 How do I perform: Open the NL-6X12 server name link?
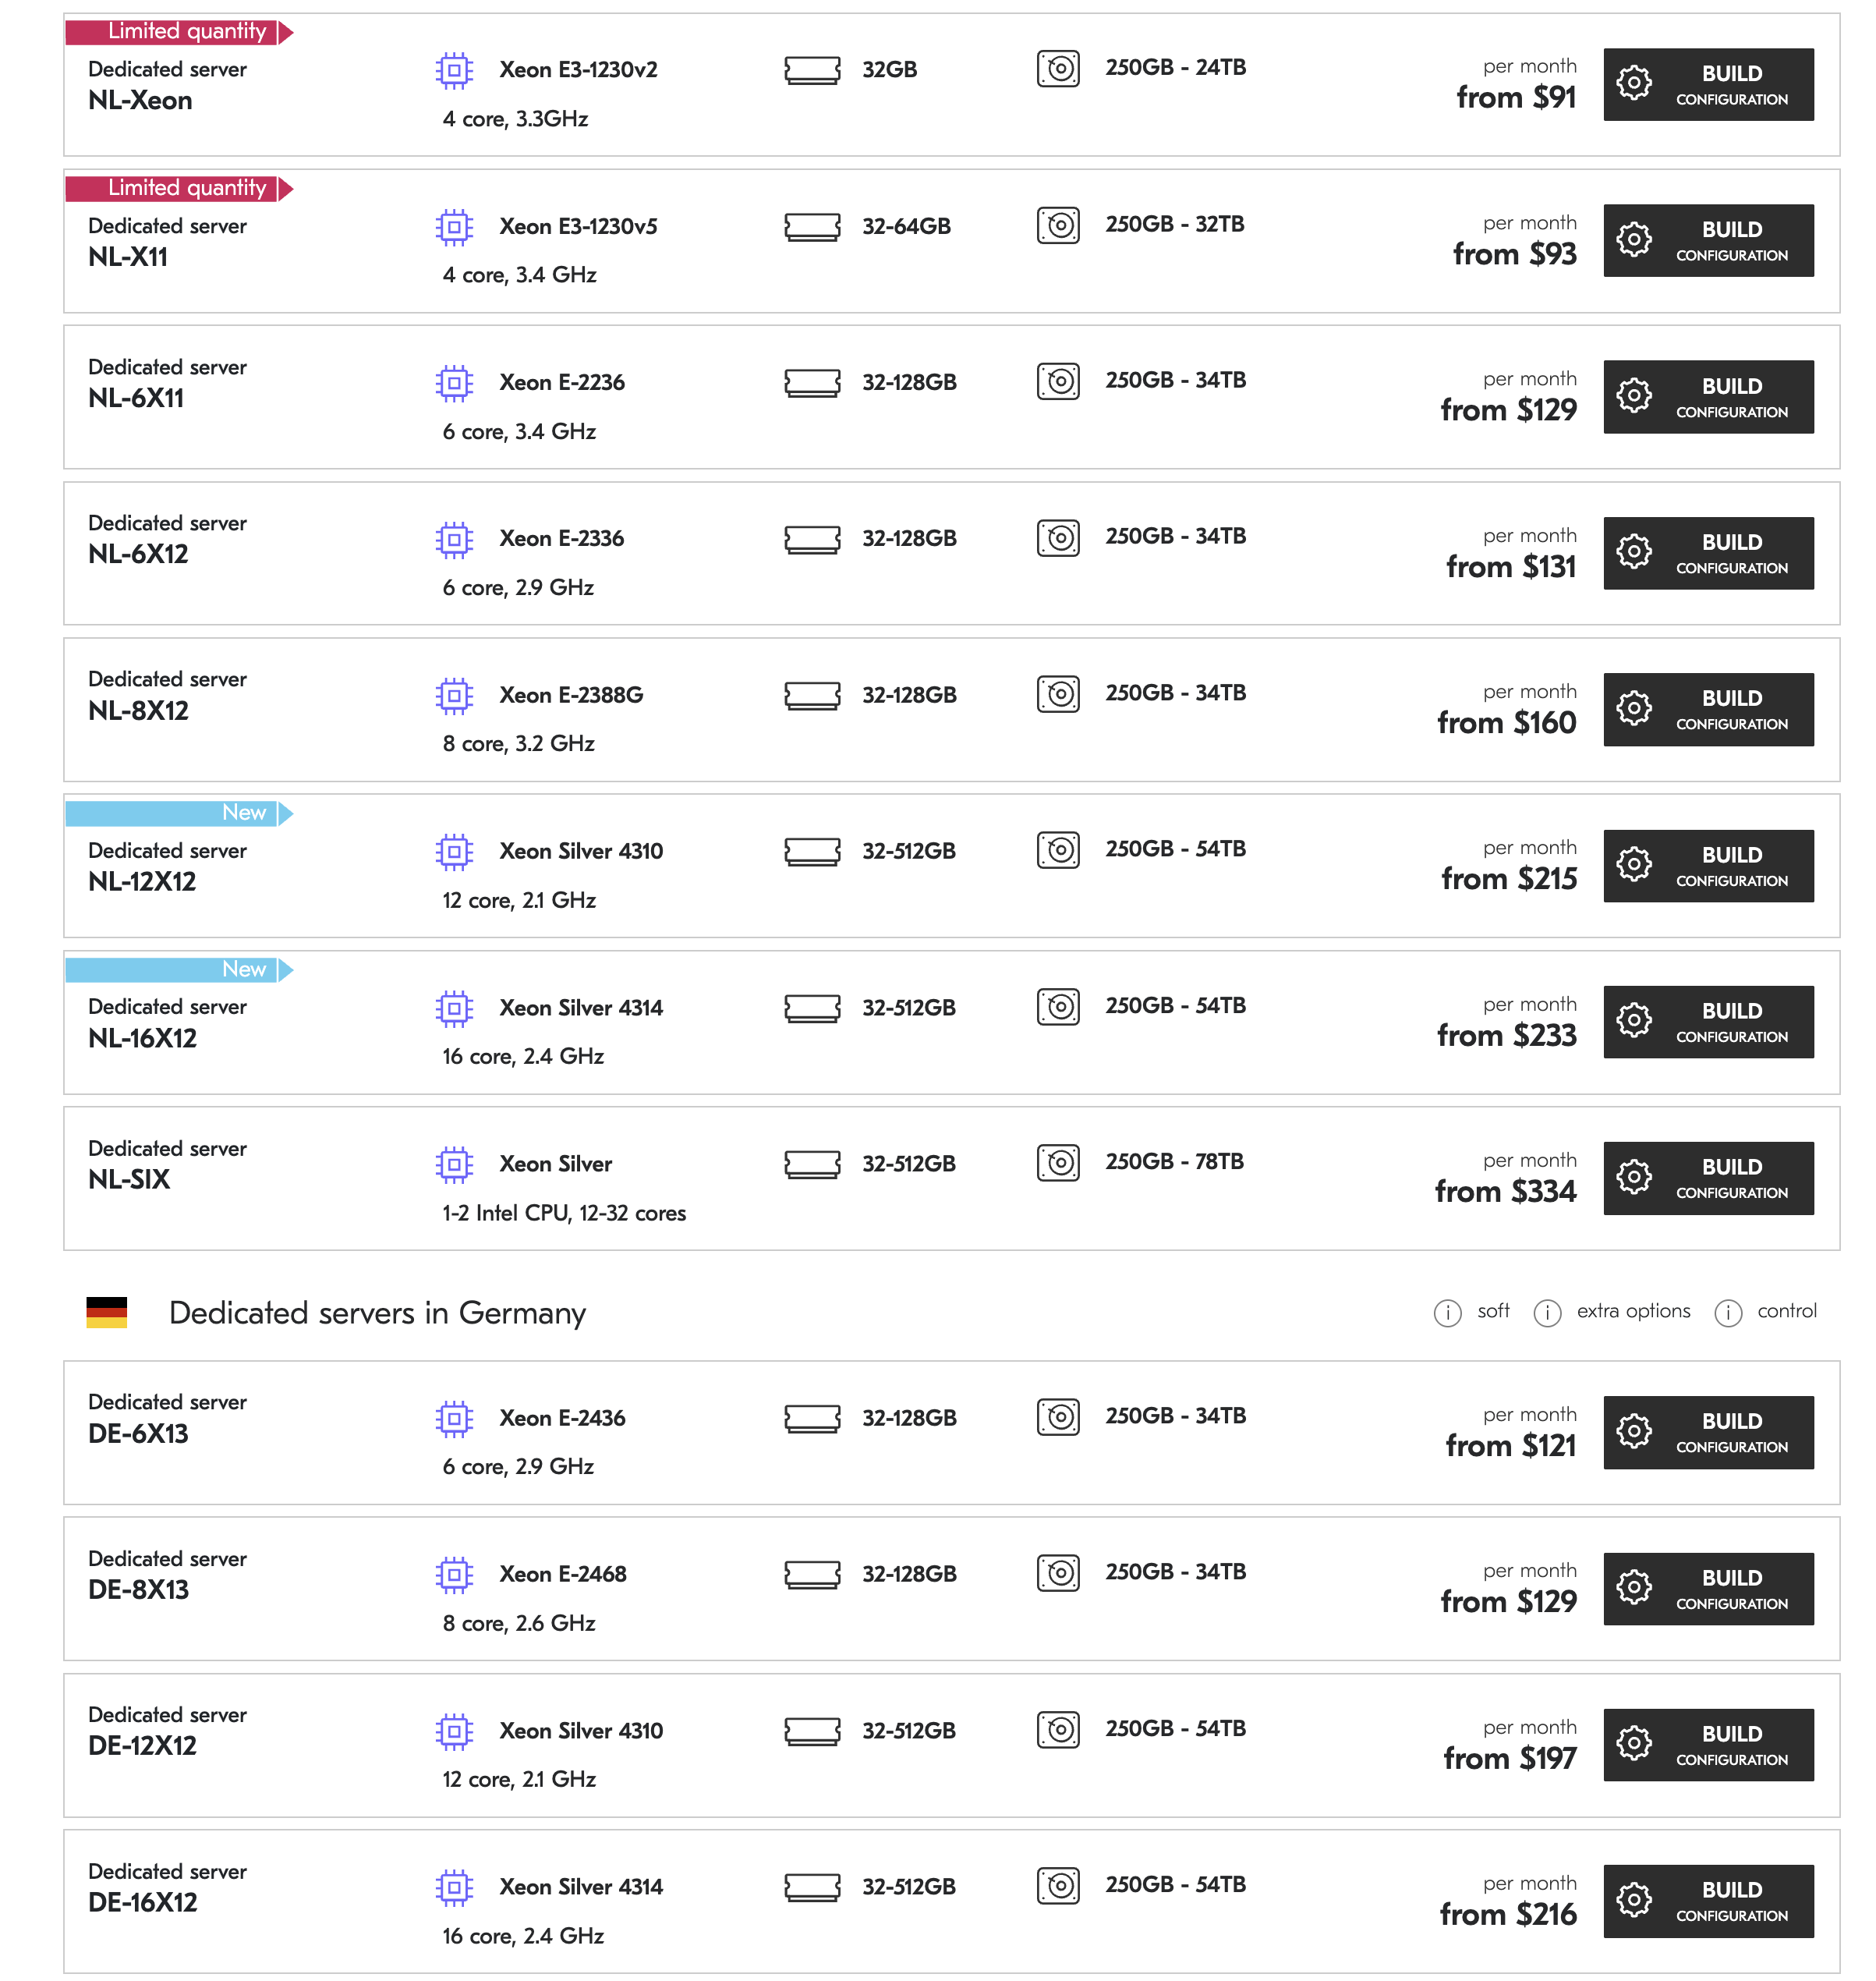138,554
